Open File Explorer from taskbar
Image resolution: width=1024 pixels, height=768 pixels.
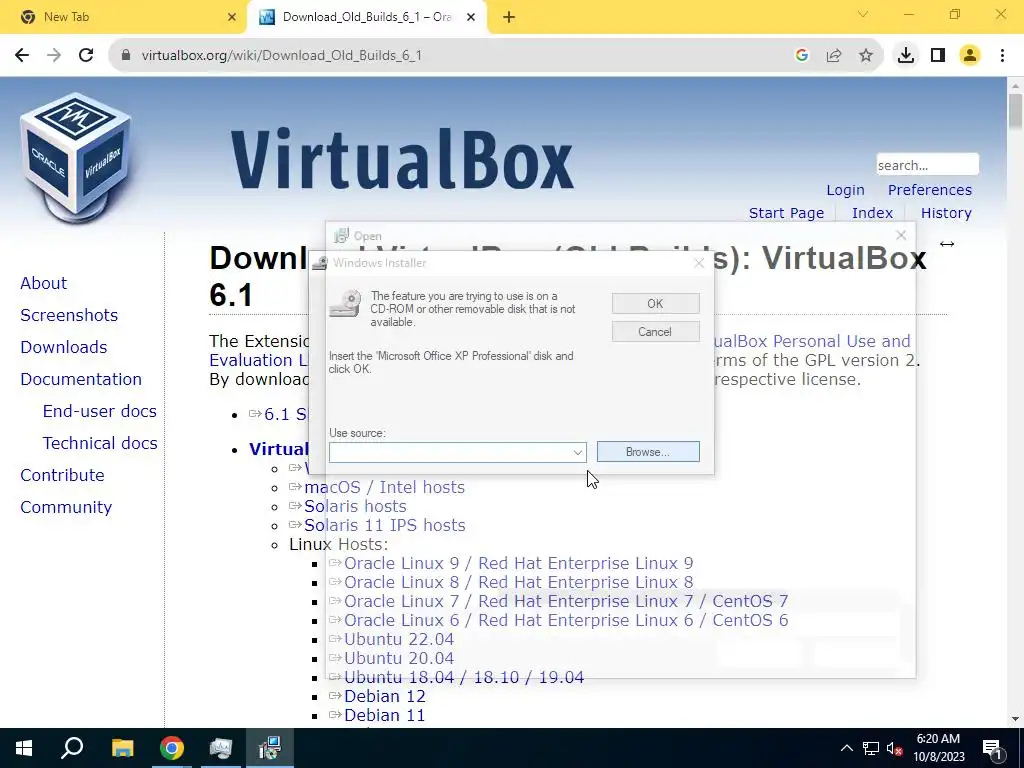[x=122, y=748]
